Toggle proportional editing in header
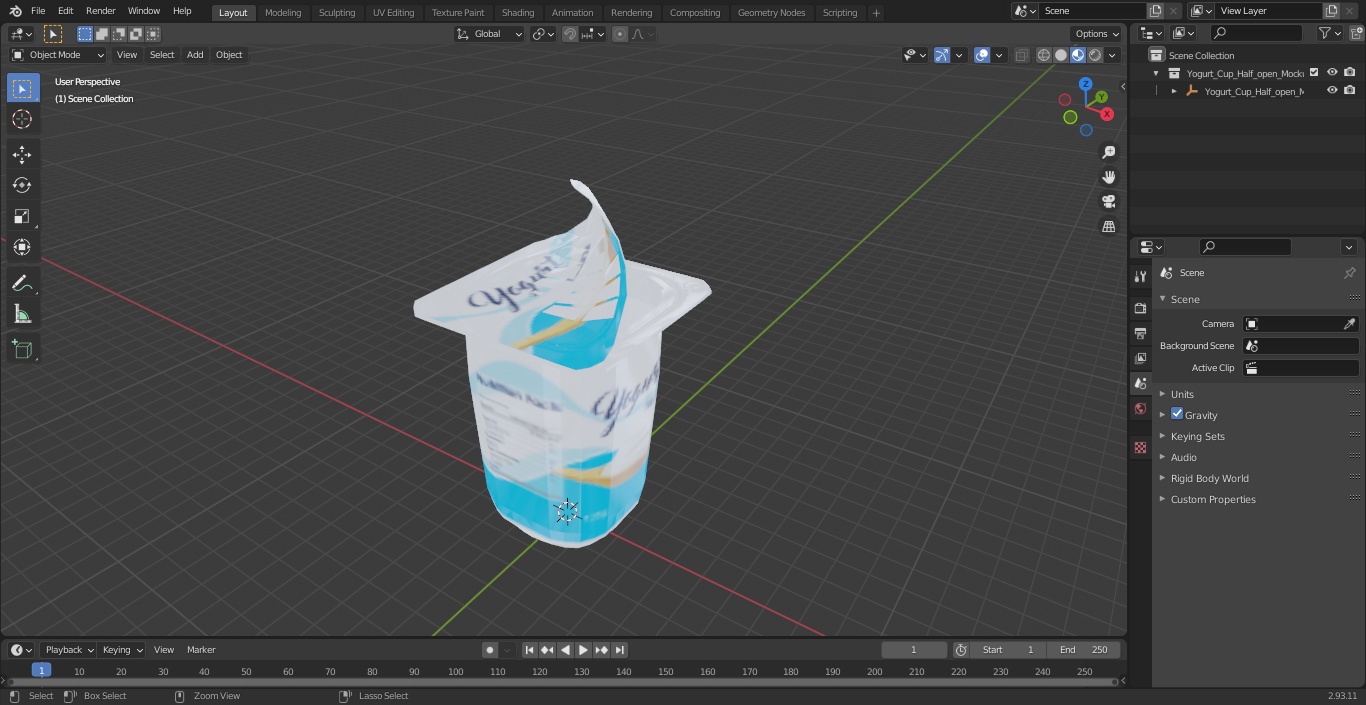 coord(620,34)
